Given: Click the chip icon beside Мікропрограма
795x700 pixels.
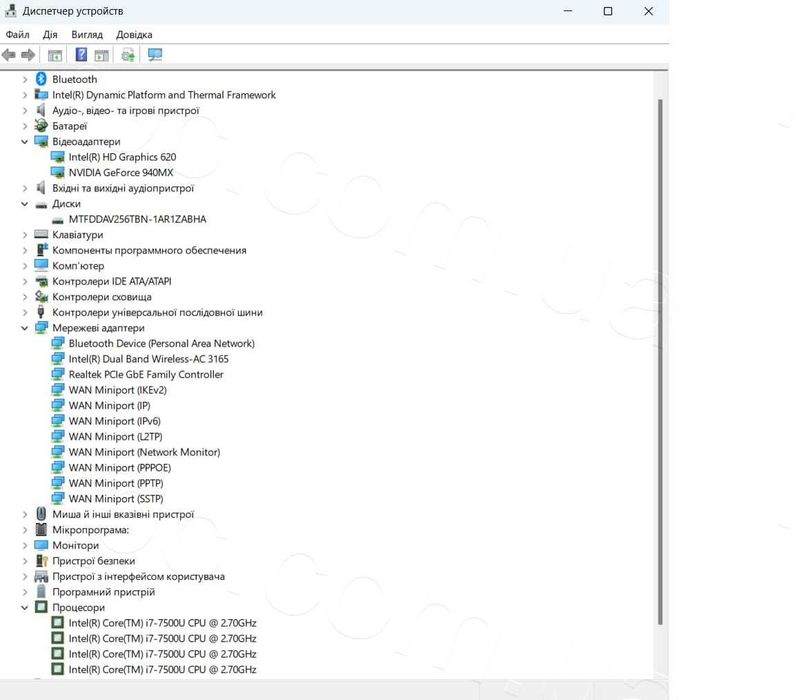Looking at the screenshot, I should pos(41,530).
